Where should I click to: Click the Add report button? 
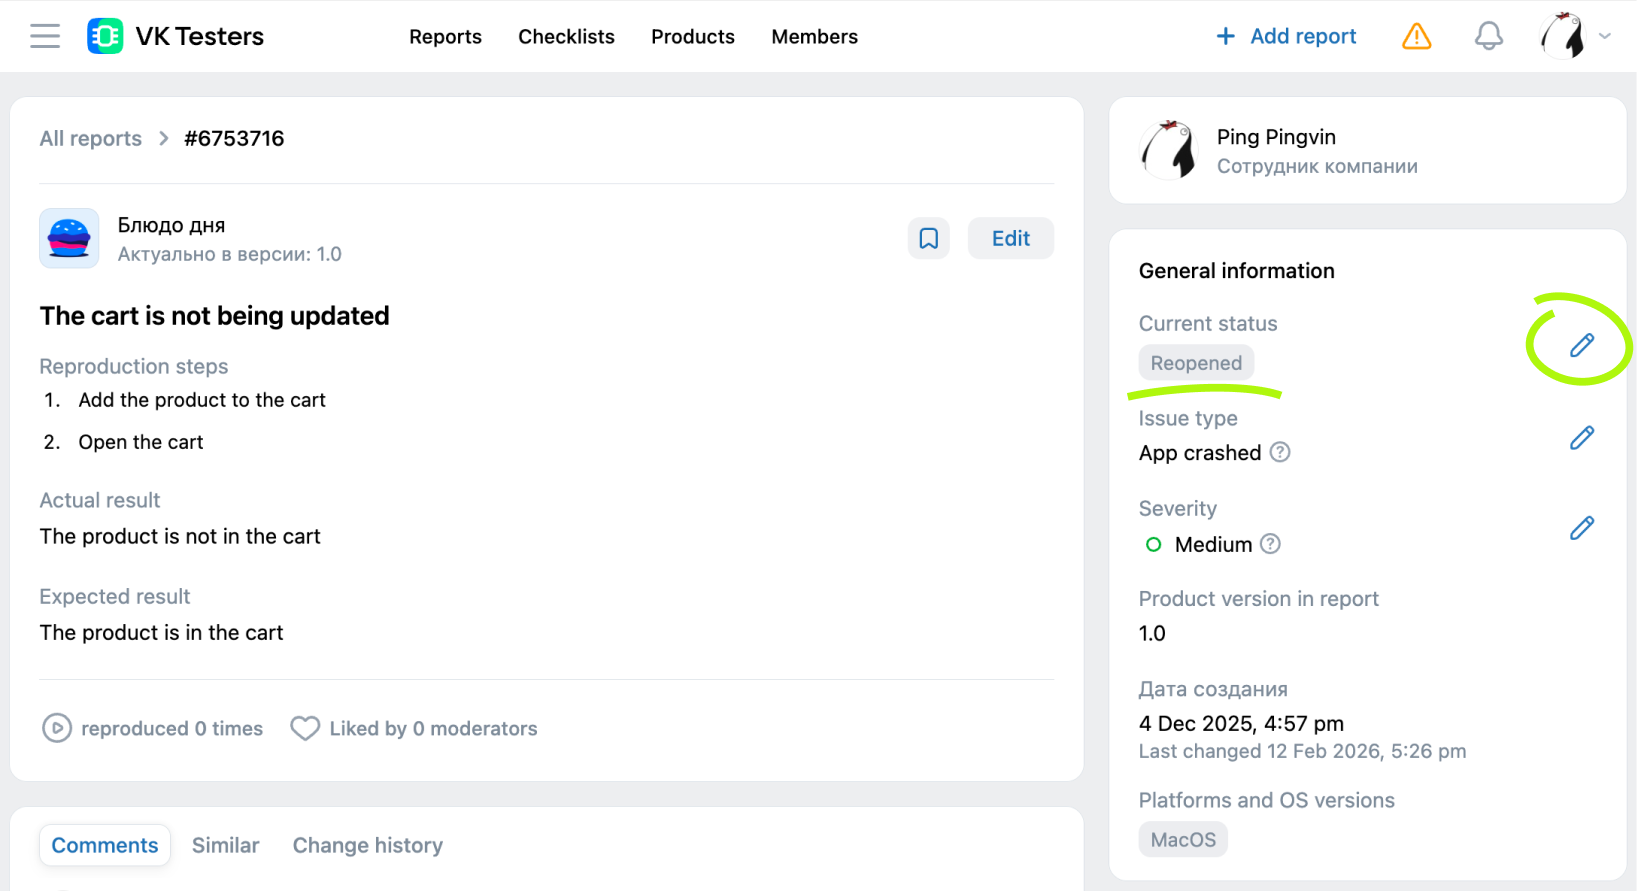(1286, 36)
